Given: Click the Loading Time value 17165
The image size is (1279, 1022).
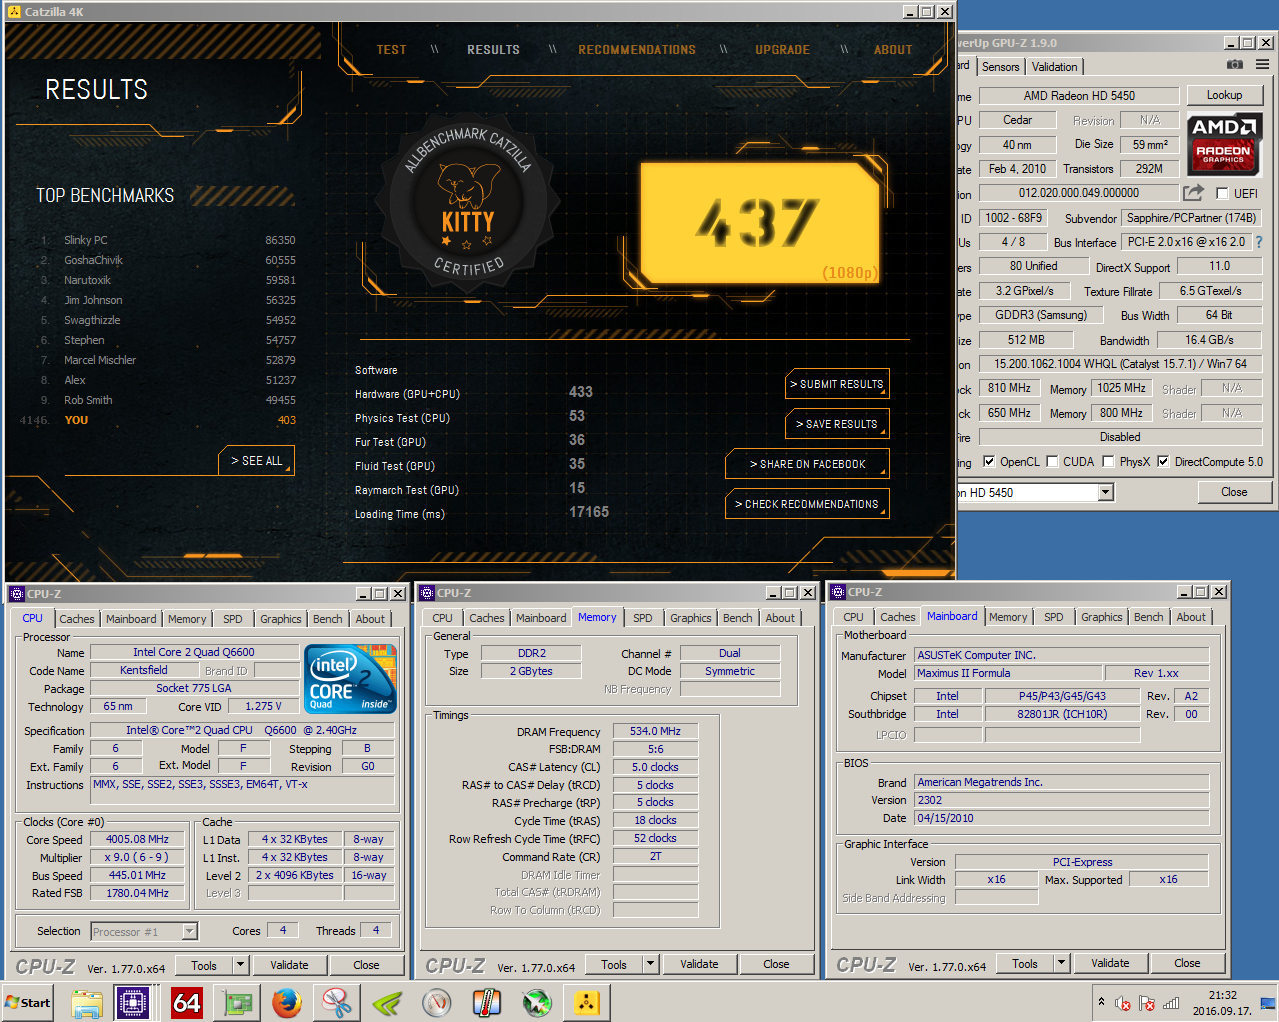Looking at the screenshot, I should pyautogui.click(x=589, y=512).
